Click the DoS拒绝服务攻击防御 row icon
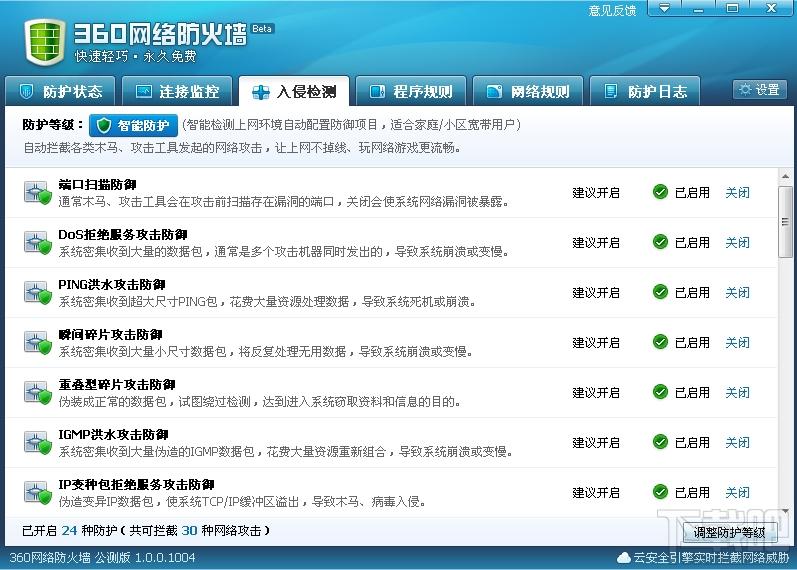This screenshot has width=797, height=570. click(38, 242)
